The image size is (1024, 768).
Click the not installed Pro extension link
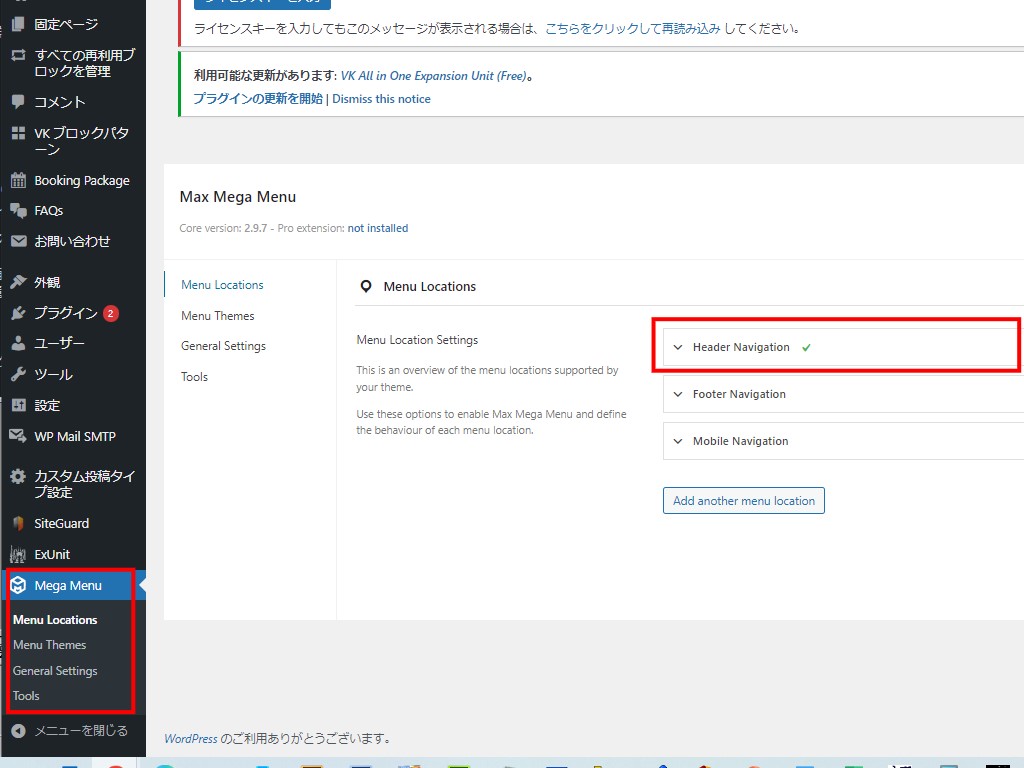pyautogui.click(x=378, y=228)
